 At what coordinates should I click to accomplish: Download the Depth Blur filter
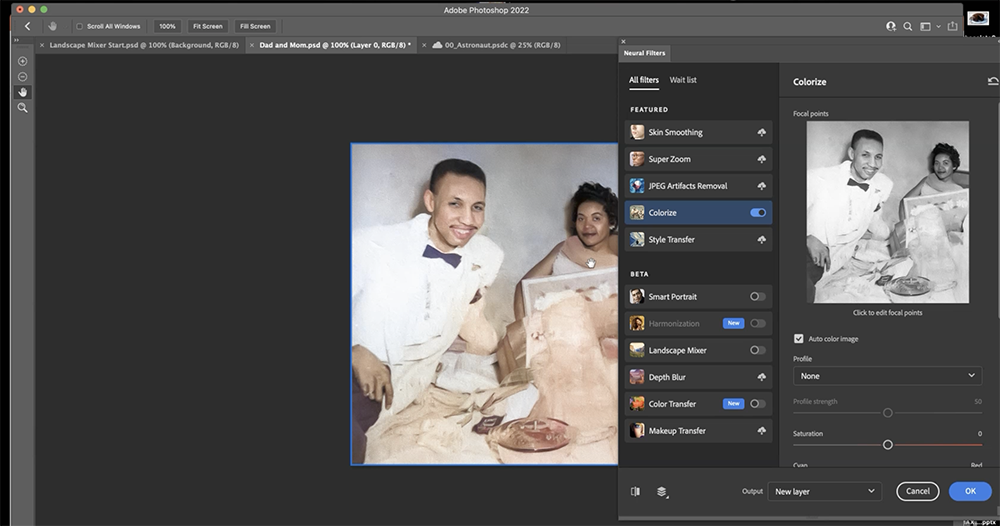click(761, 377)
